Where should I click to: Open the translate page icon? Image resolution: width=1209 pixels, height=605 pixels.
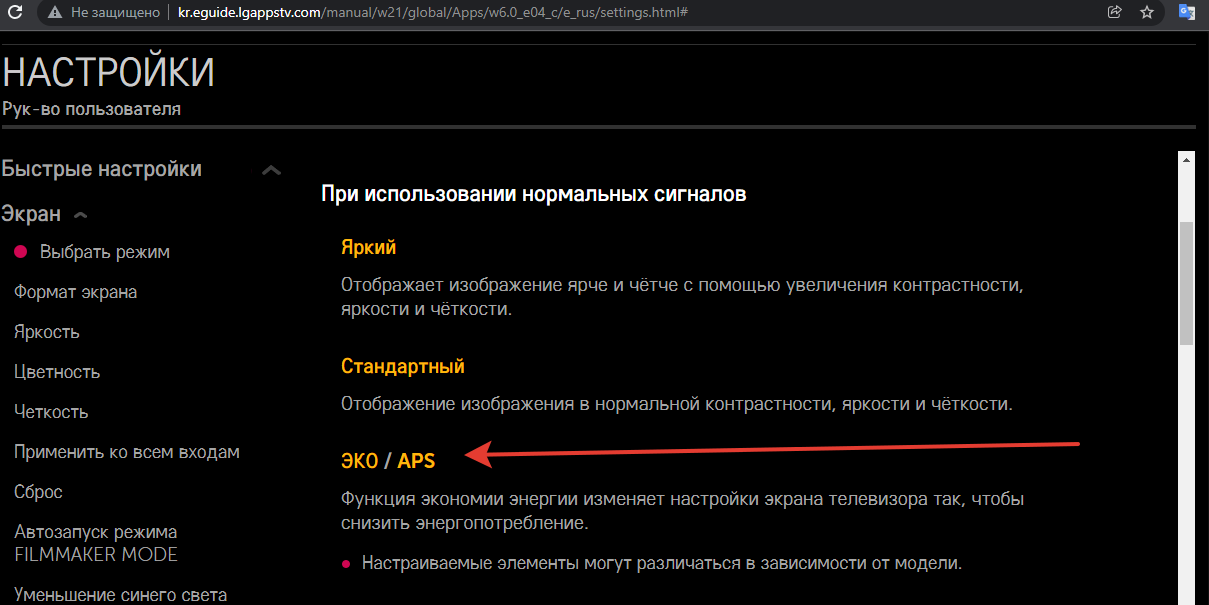coord(1187,12)
